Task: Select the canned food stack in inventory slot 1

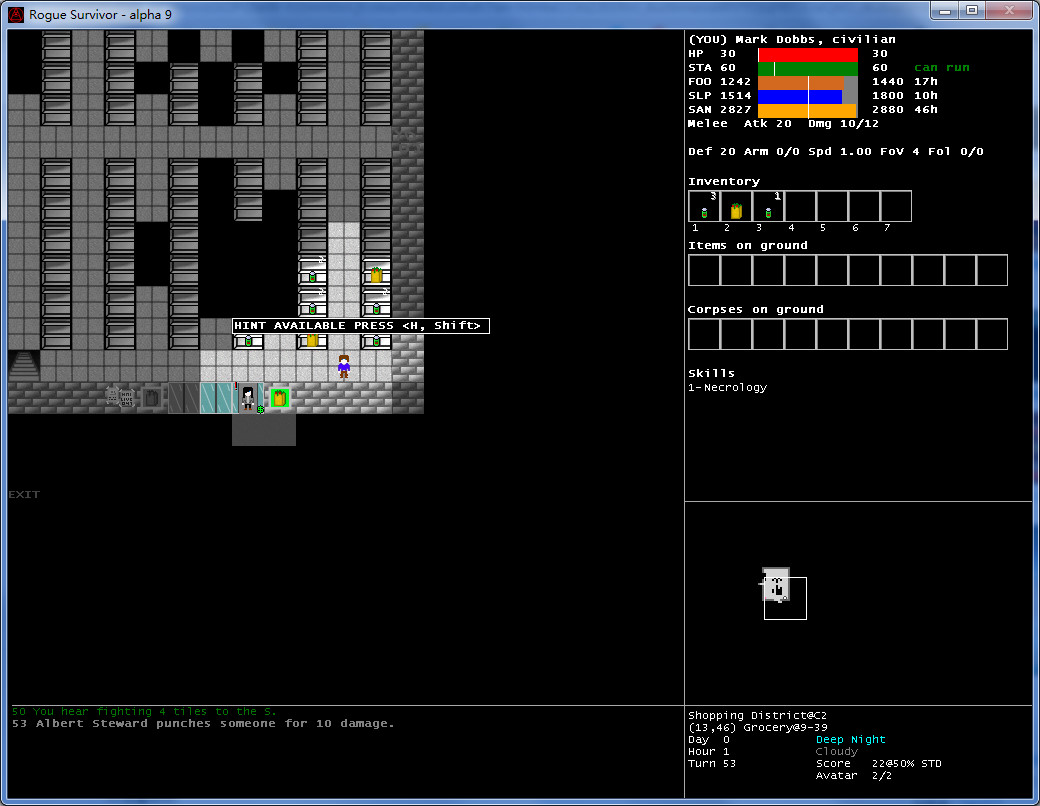Action: pyautogui.click(x=704, y=206)
